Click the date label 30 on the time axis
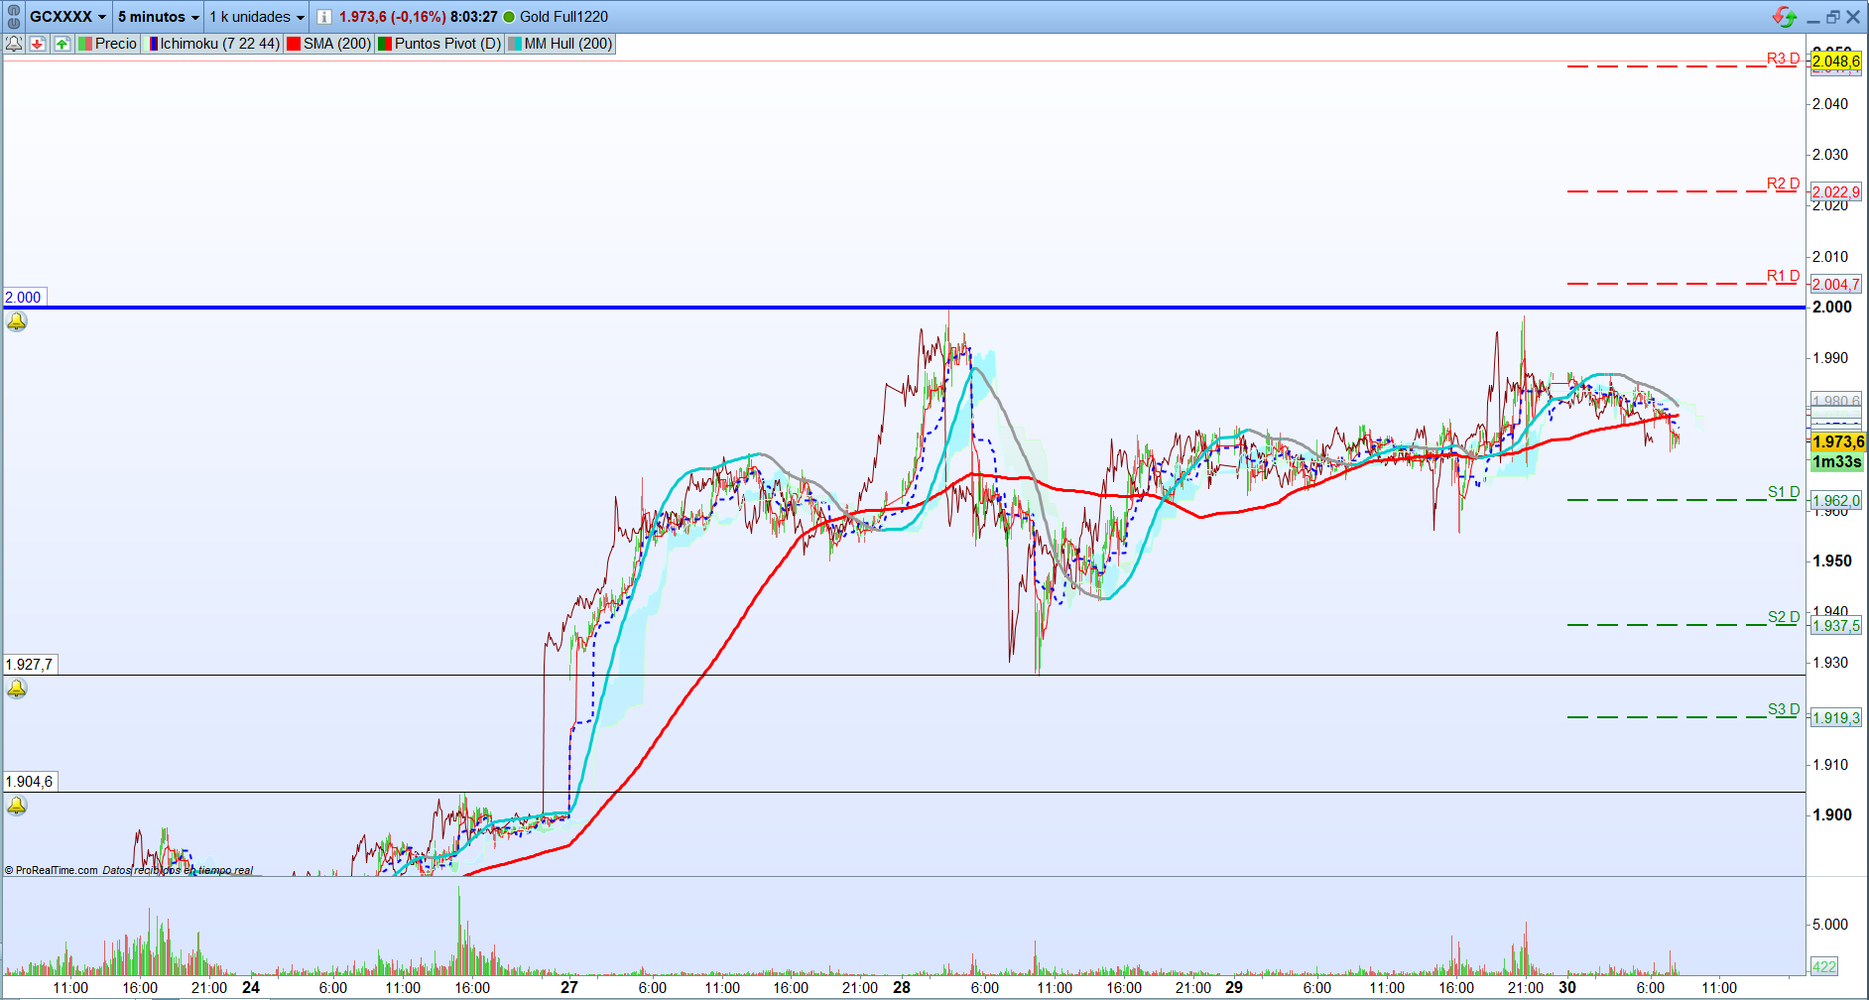 pos(1567,988)
